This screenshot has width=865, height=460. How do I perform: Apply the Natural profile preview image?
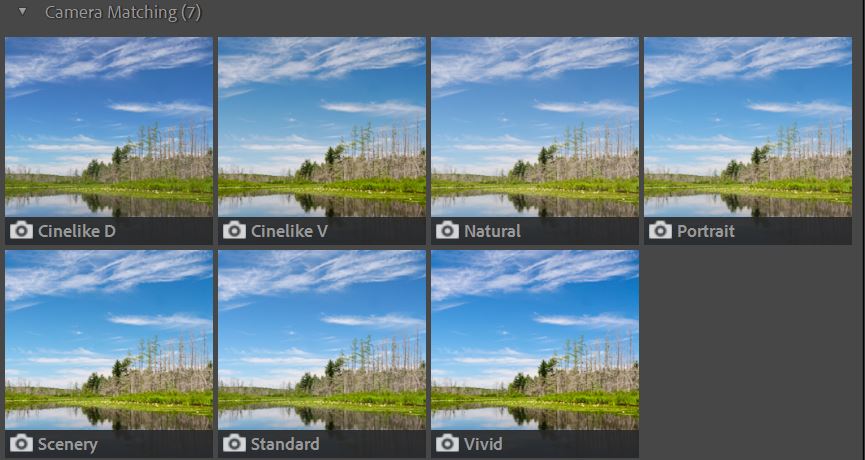point(535,127)
